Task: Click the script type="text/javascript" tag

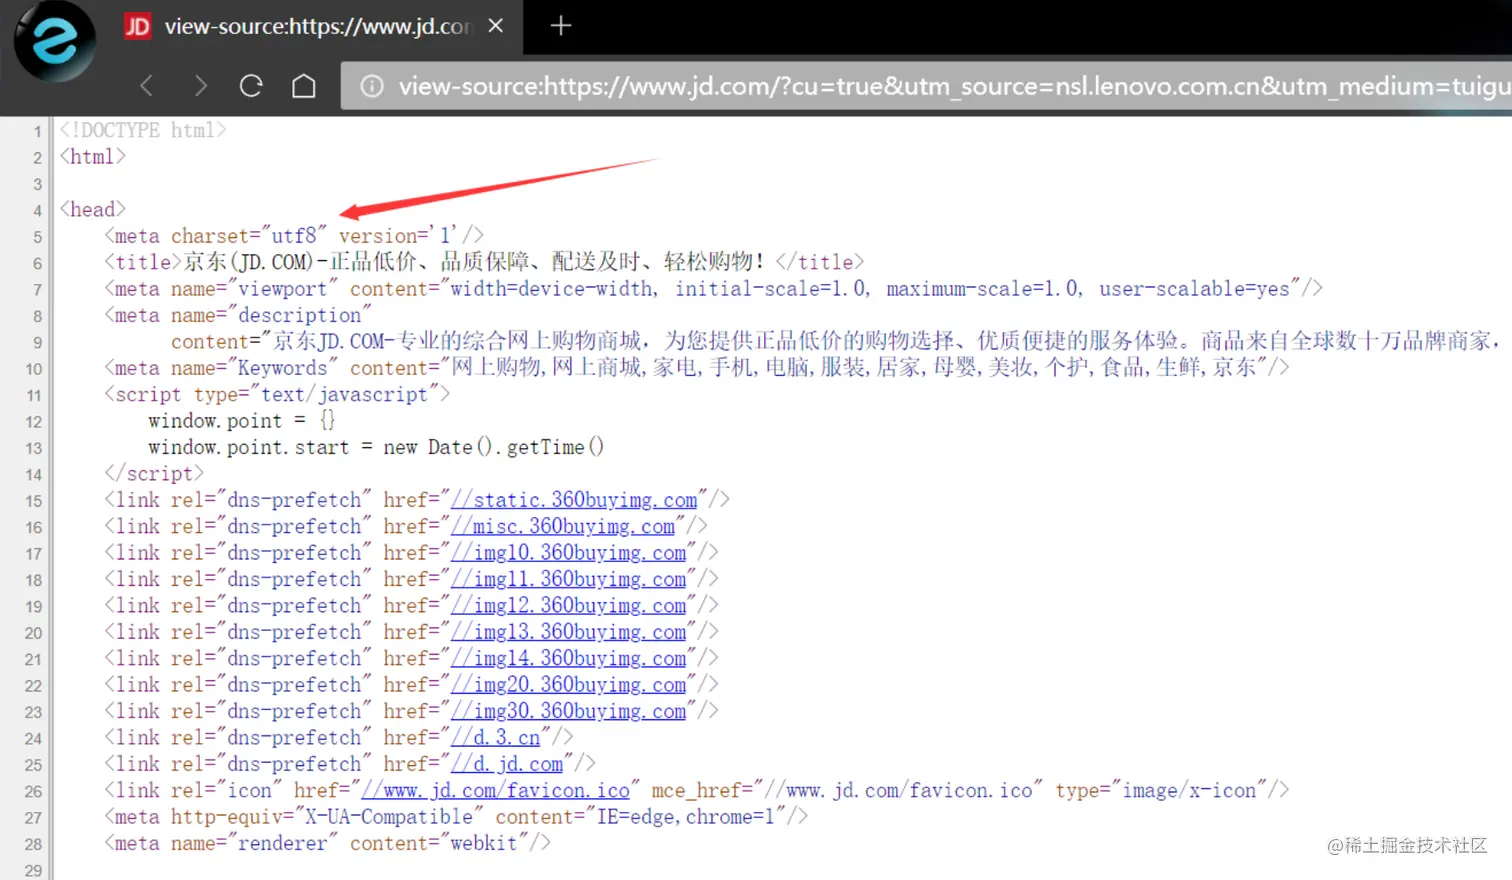Action: tap(277, 394)
